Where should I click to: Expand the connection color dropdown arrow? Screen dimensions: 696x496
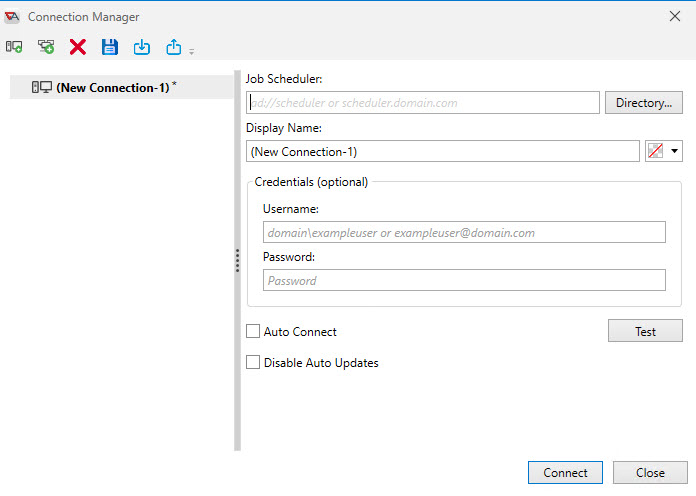pyautogui.click(x=675, y=152)
